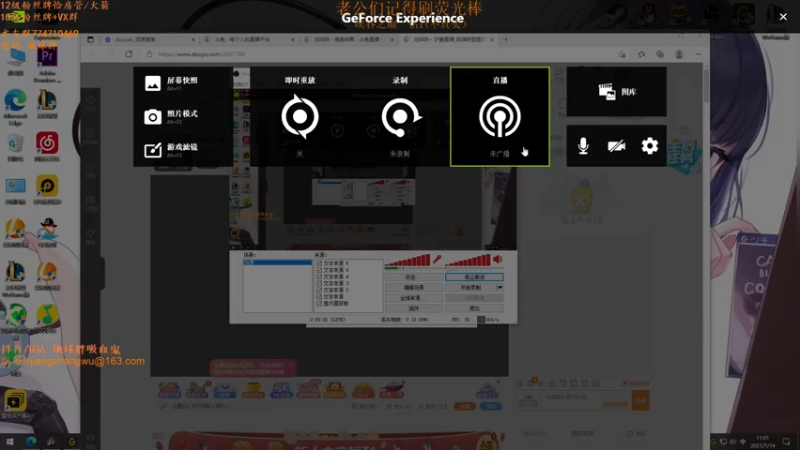This screenshot has width=800, height=450.
Task: Close the GeForce Experience overlay
Action: point(783,17)
